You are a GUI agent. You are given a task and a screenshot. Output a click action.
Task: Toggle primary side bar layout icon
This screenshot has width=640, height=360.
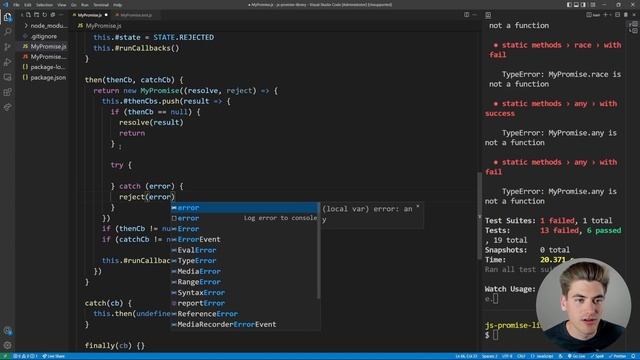click(569, 4)
